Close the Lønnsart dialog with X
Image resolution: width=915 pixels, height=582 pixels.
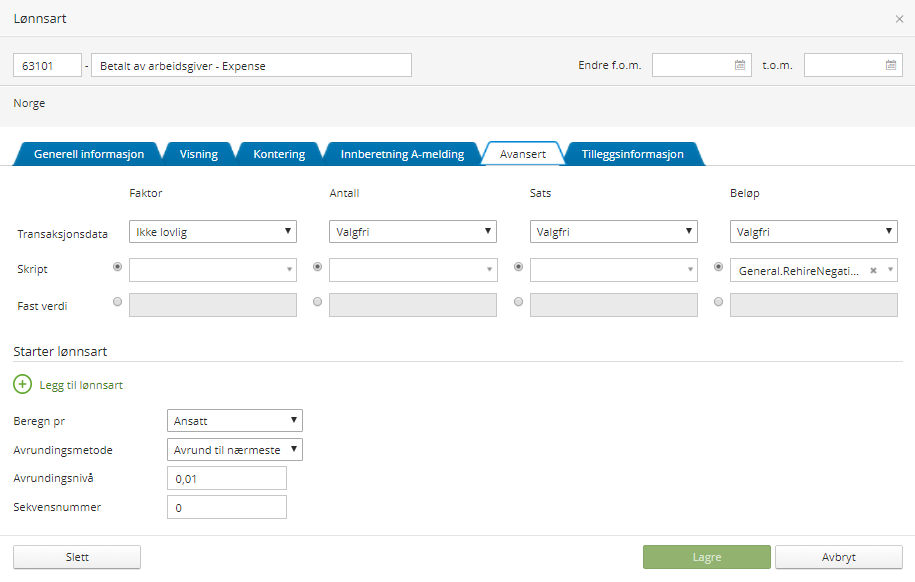tap(899, 19)
